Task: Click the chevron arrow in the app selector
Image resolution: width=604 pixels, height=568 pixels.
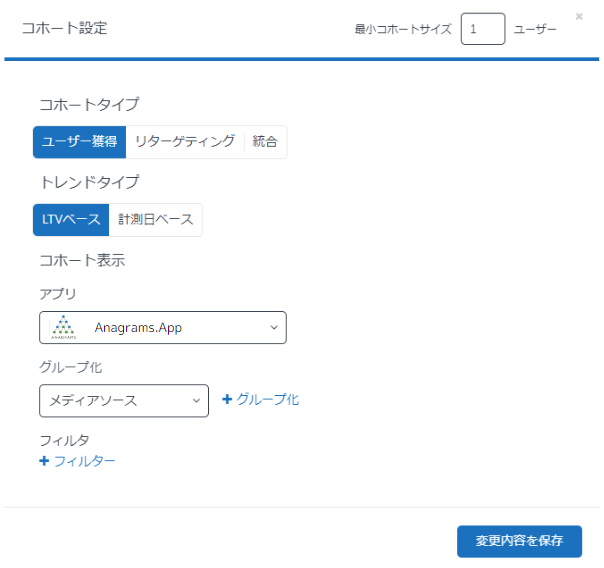Action: [274, 328]
